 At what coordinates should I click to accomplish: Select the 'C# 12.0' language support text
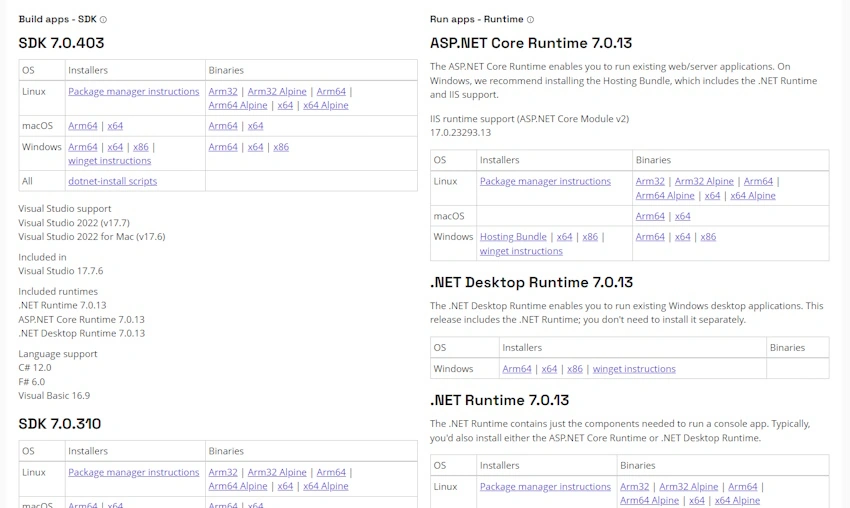(35, 368)
